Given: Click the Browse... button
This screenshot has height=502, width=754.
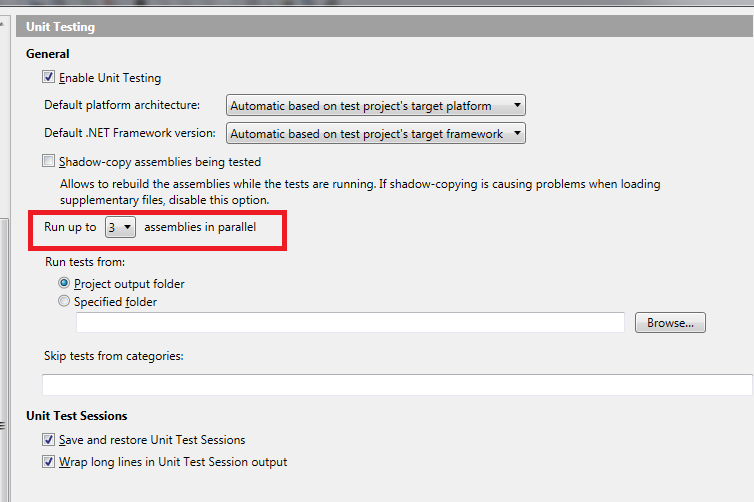Looking at the screenshot, I should tap(670, 323).
